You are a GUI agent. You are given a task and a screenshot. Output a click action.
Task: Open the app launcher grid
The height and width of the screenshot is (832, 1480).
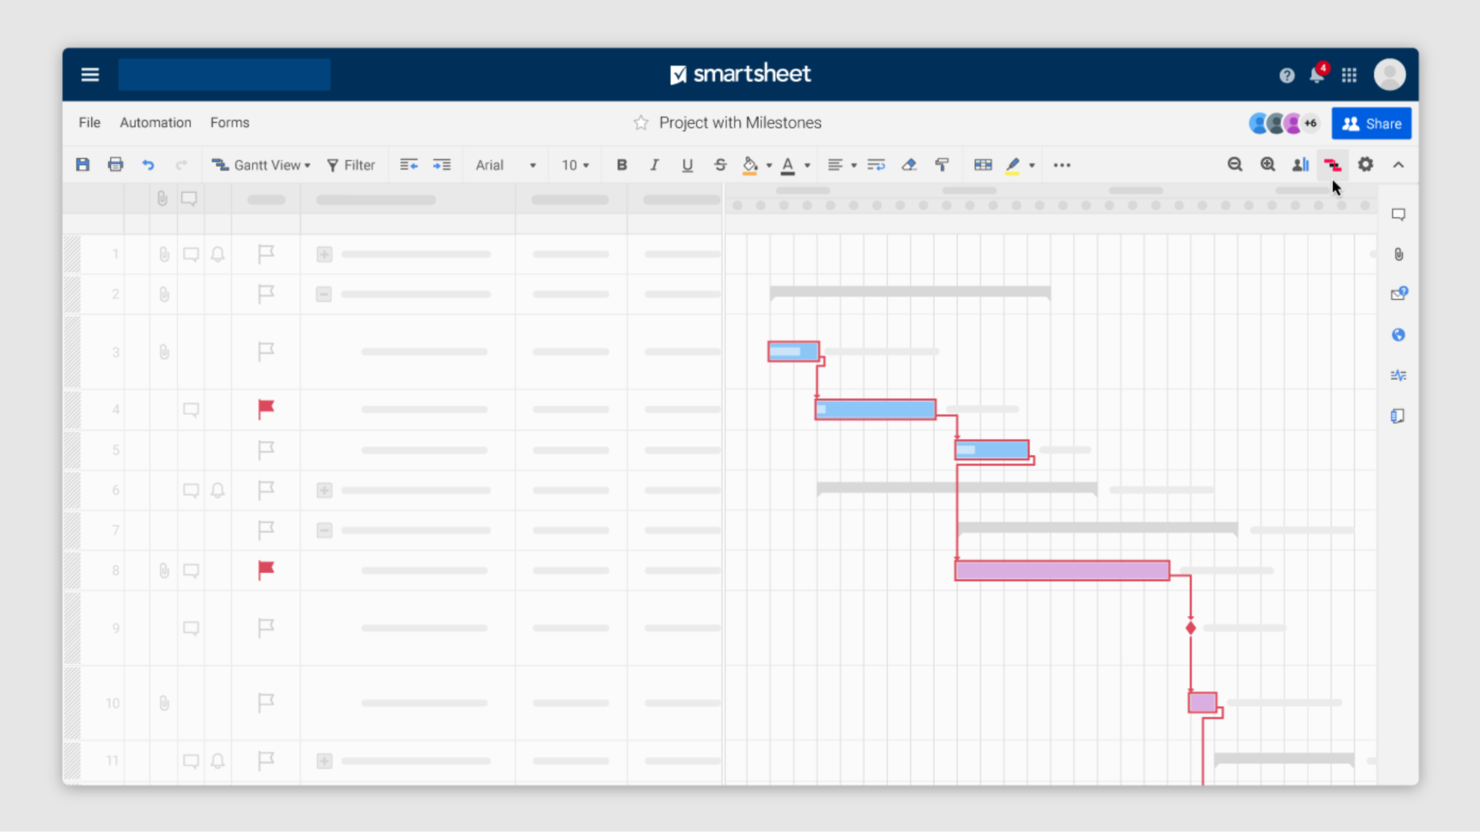(1349, 75)
